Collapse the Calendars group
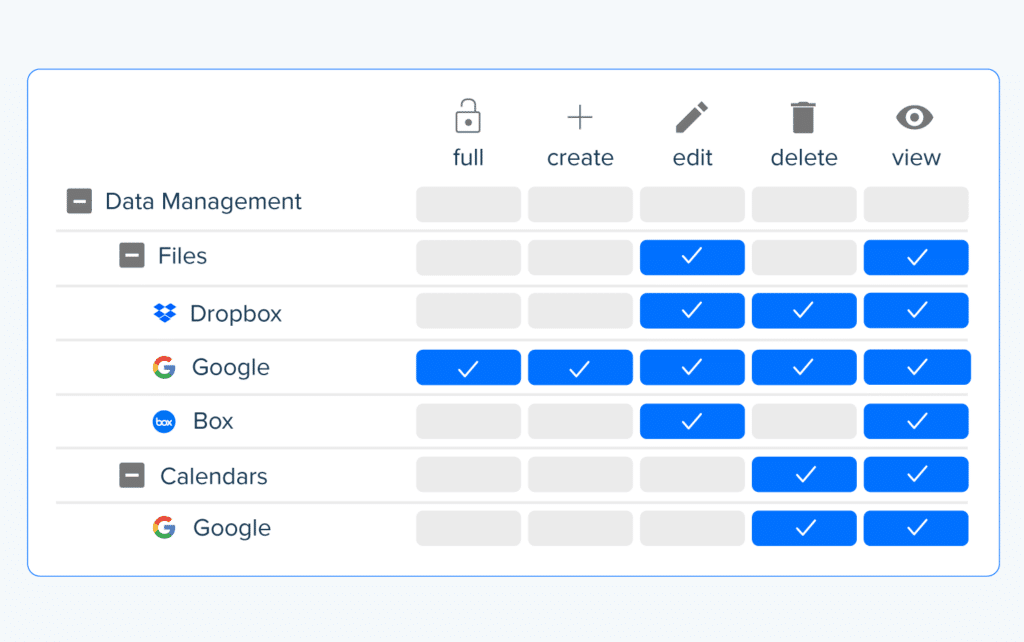This screenshot has width=1024, height=642. (x=131, y=476)
